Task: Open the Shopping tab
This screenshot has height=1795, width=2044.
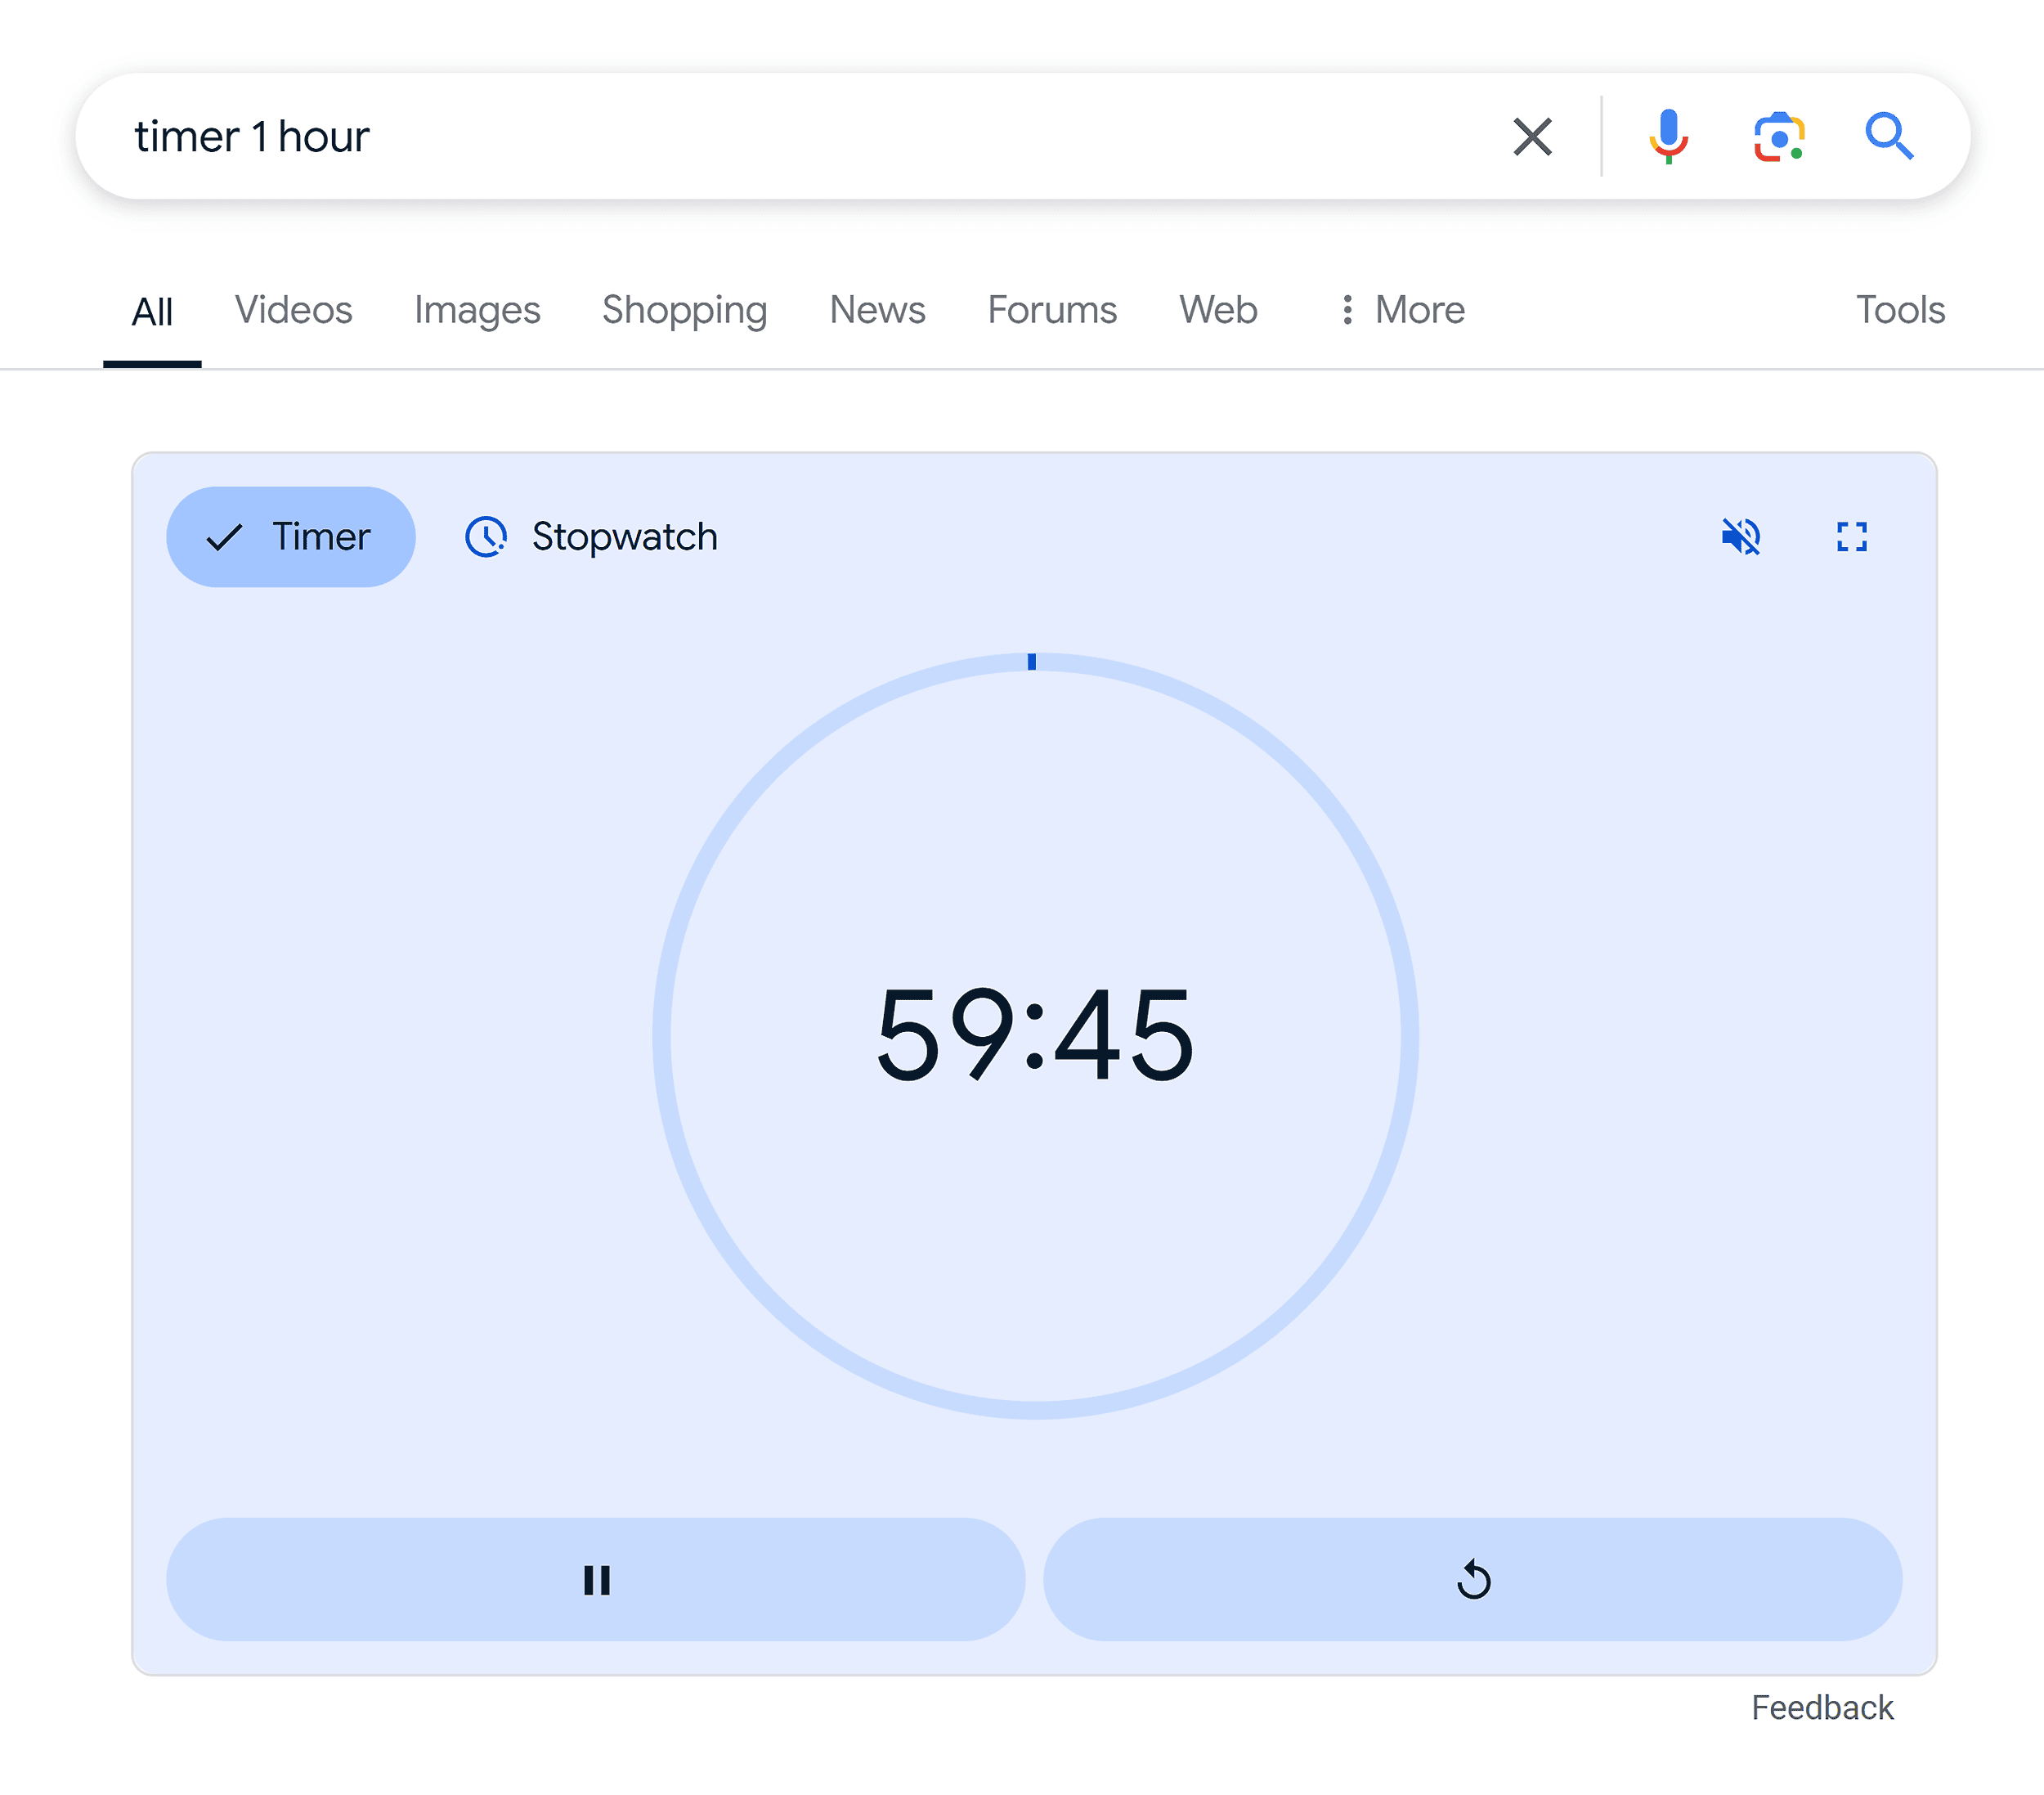Action: pos(685,310)
